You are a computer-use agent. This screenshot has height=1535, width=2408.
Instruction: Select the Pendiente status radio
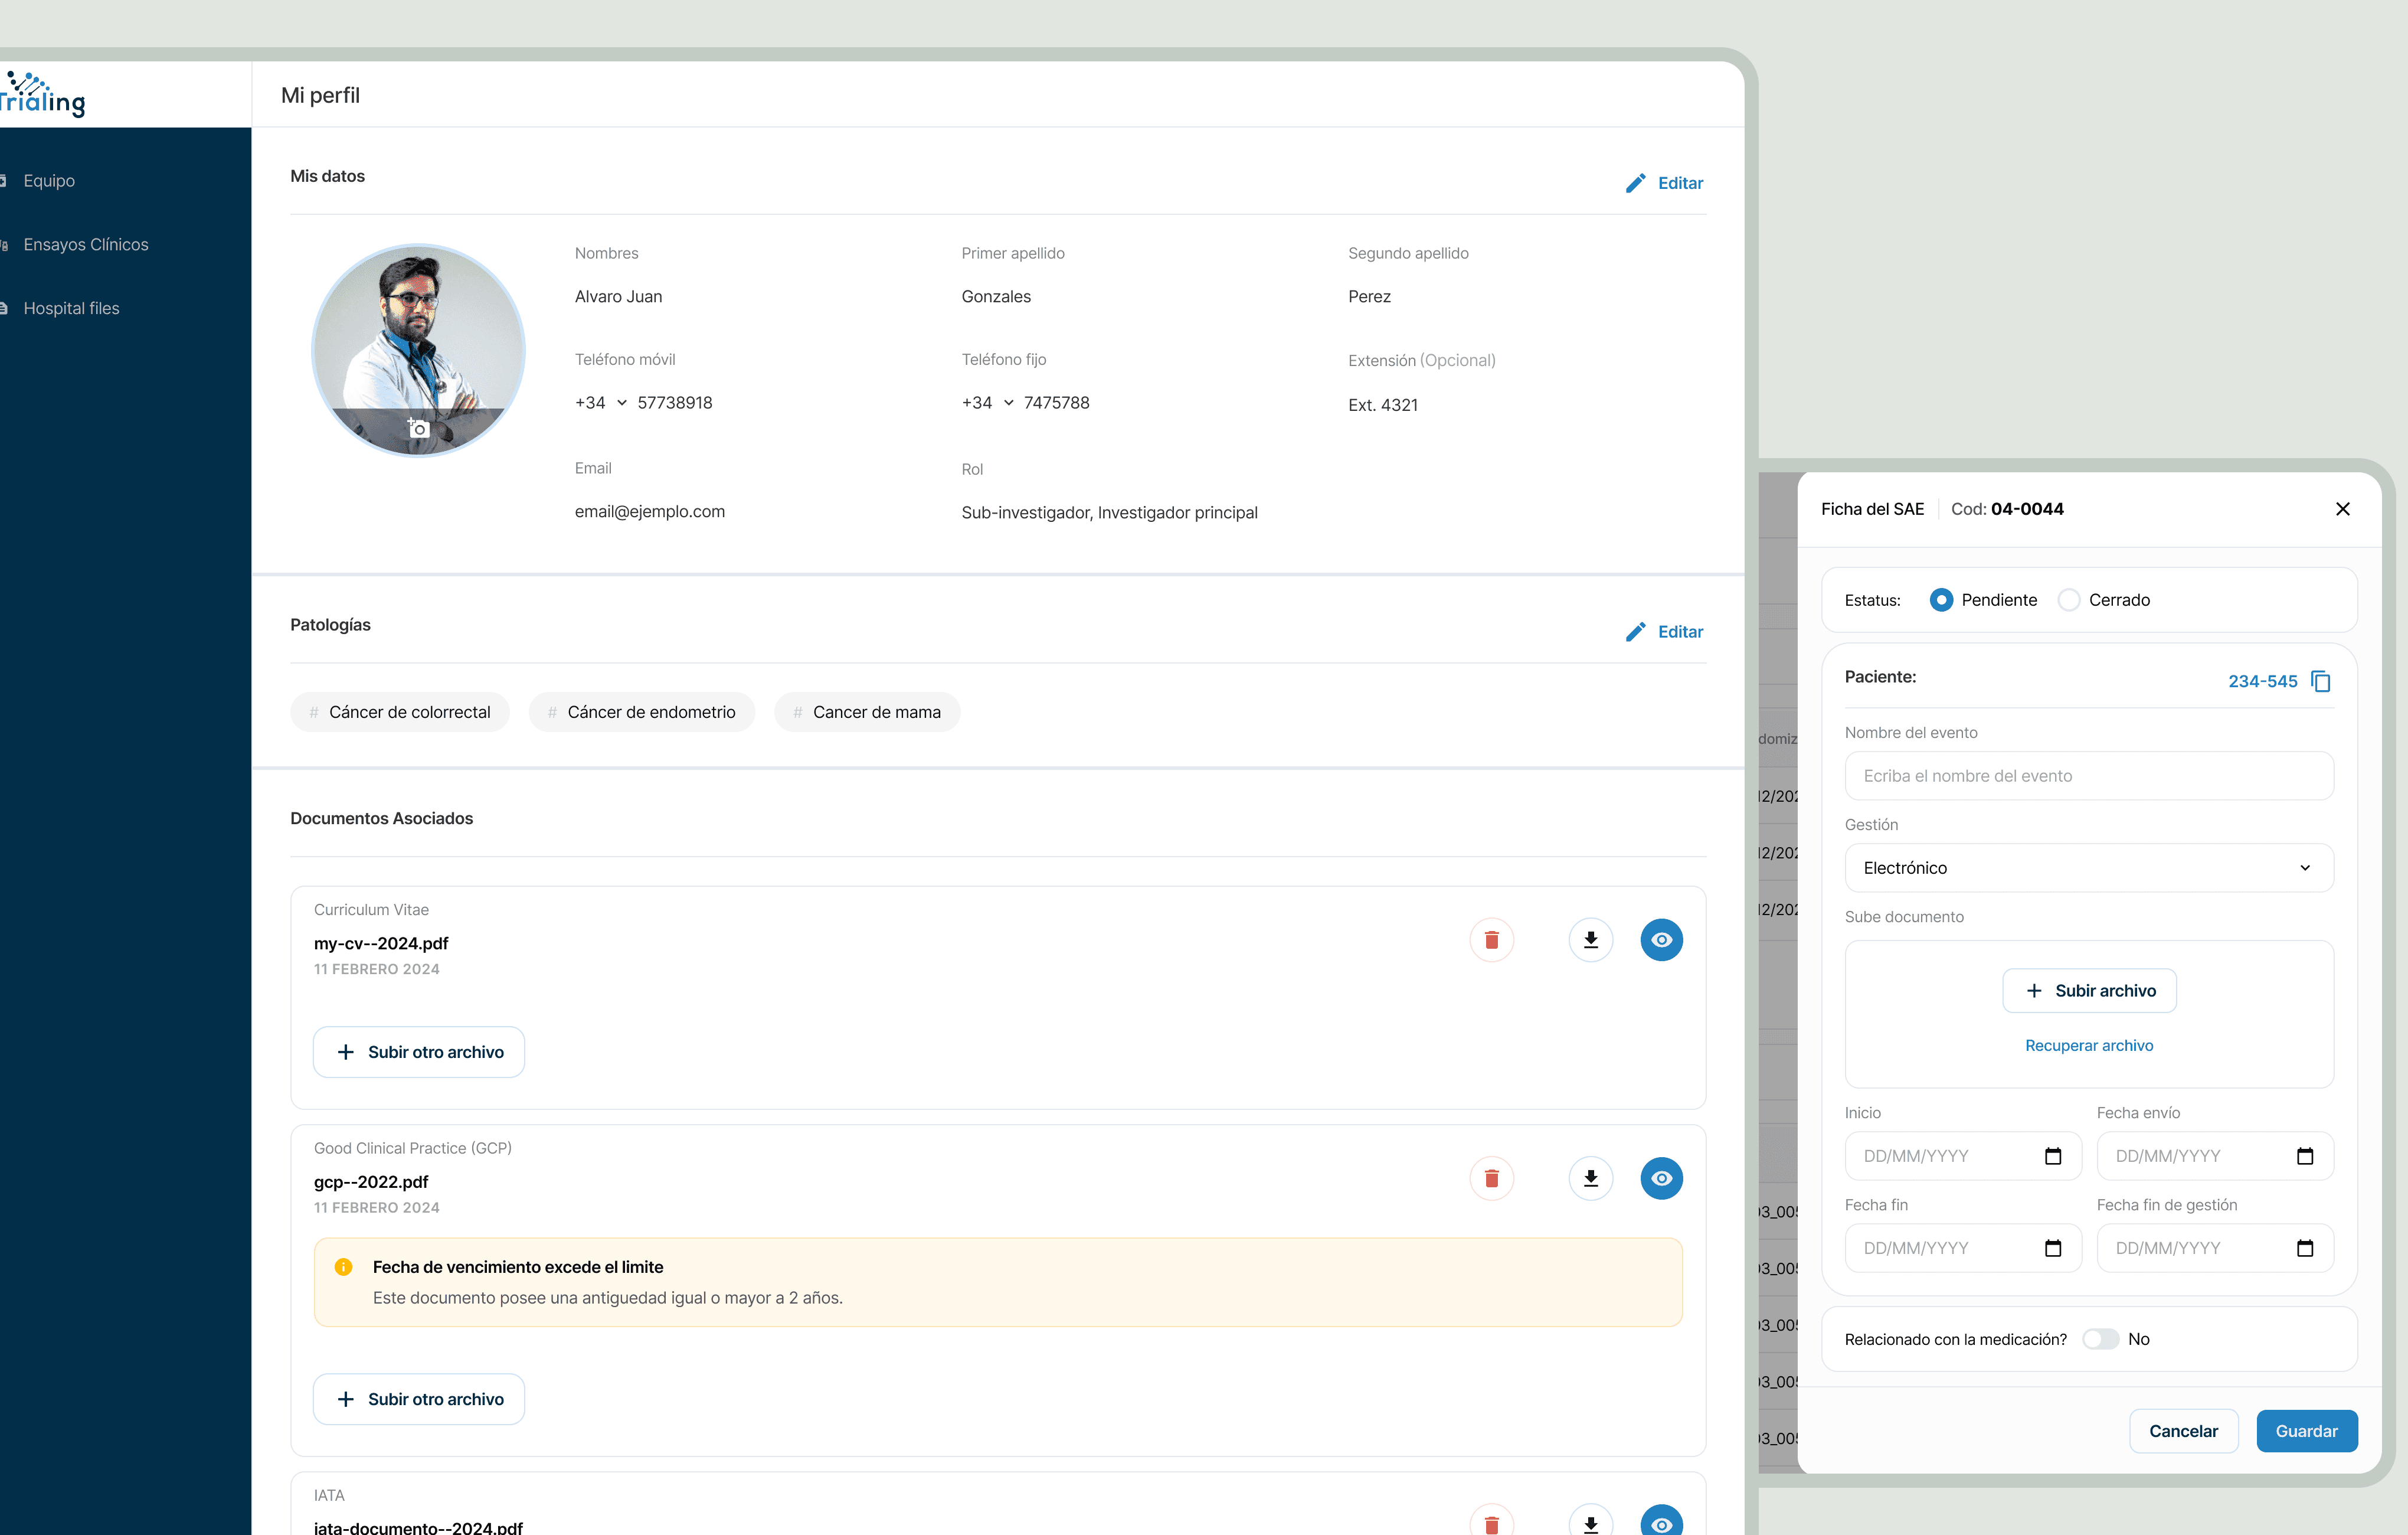(1941, 600)
